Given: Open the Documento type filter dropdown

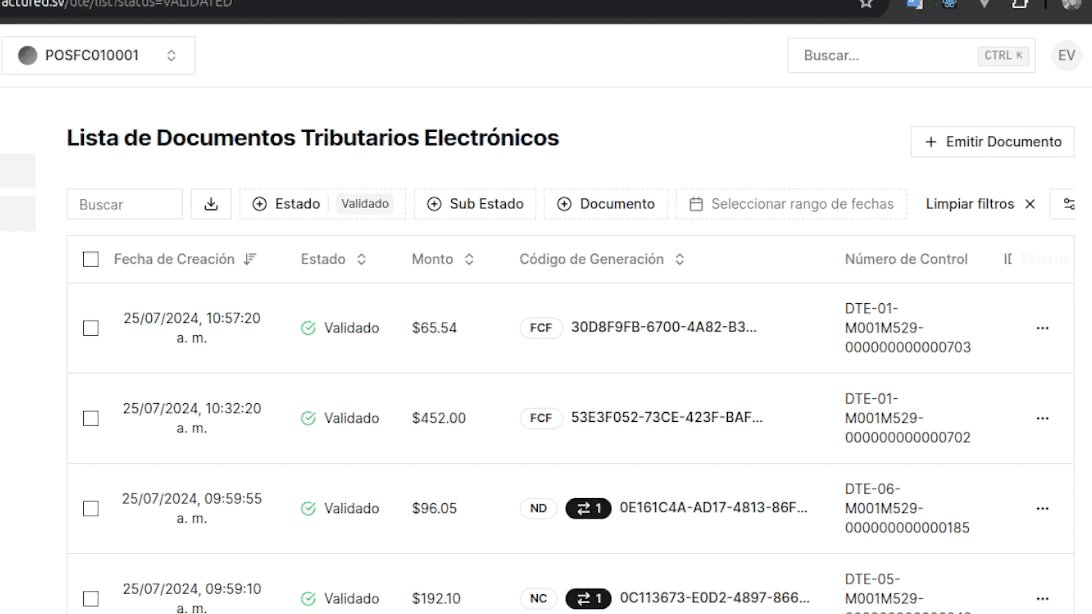Looking at the screenshot, I should pos(606,204).
